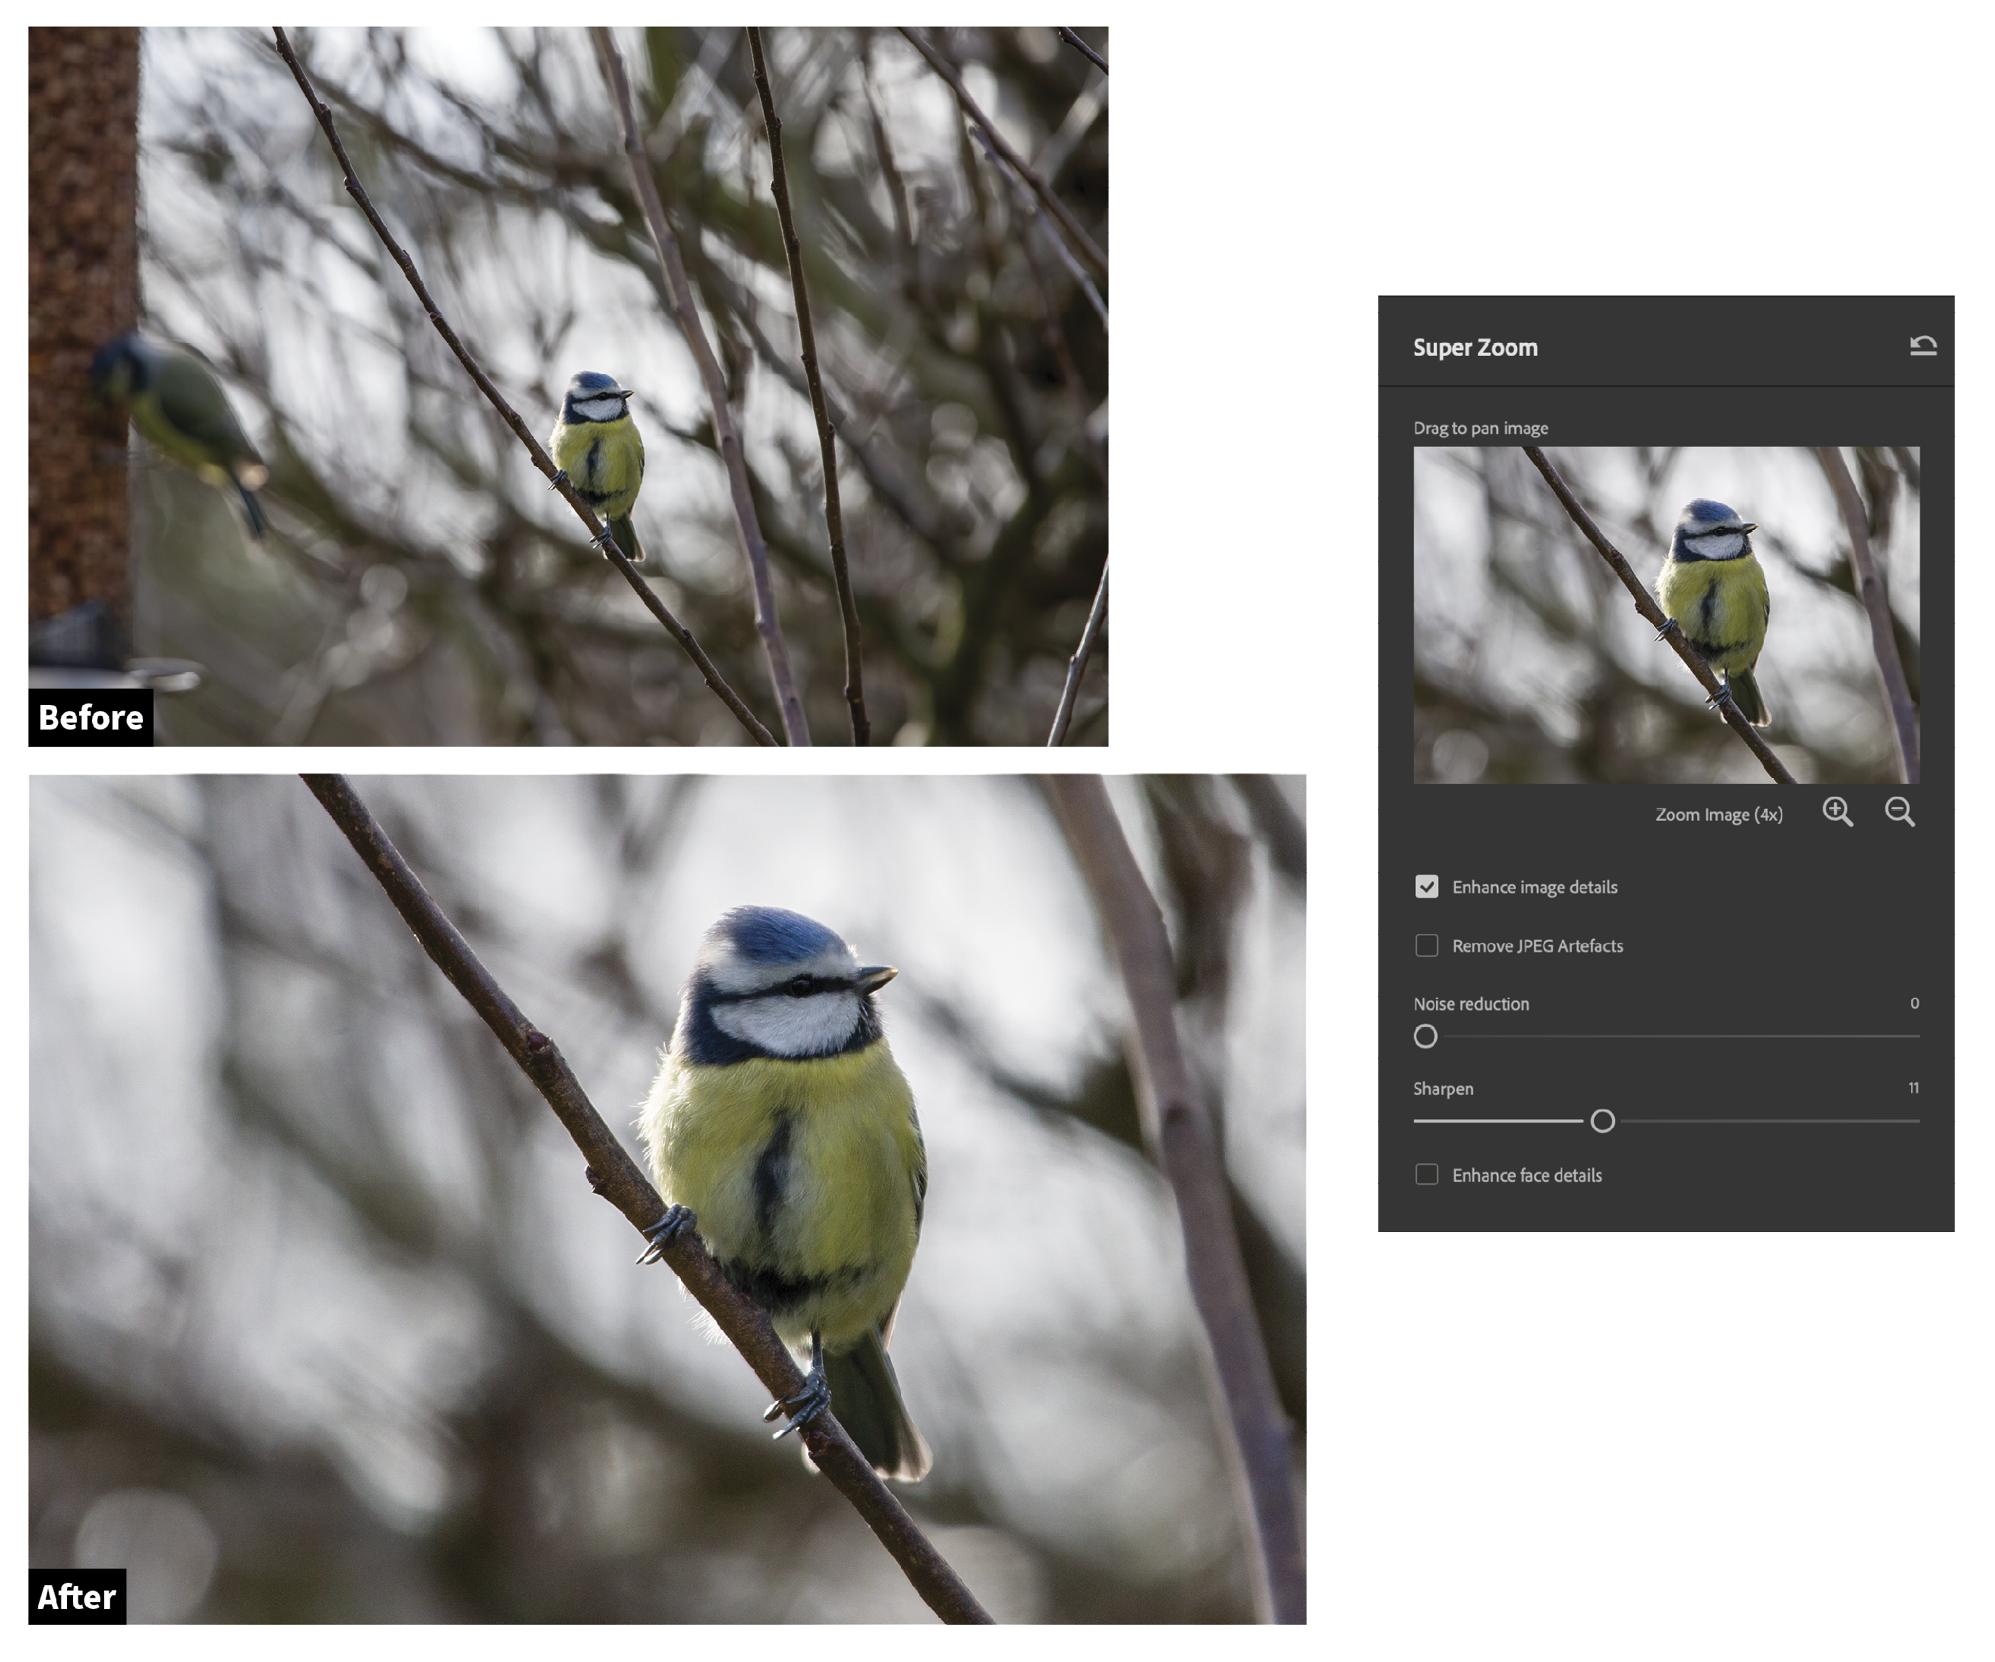Uncheck Enhance image details checkbox
The height and width of the screenshot is (1662, 1995).
[x=1426, y=887]
